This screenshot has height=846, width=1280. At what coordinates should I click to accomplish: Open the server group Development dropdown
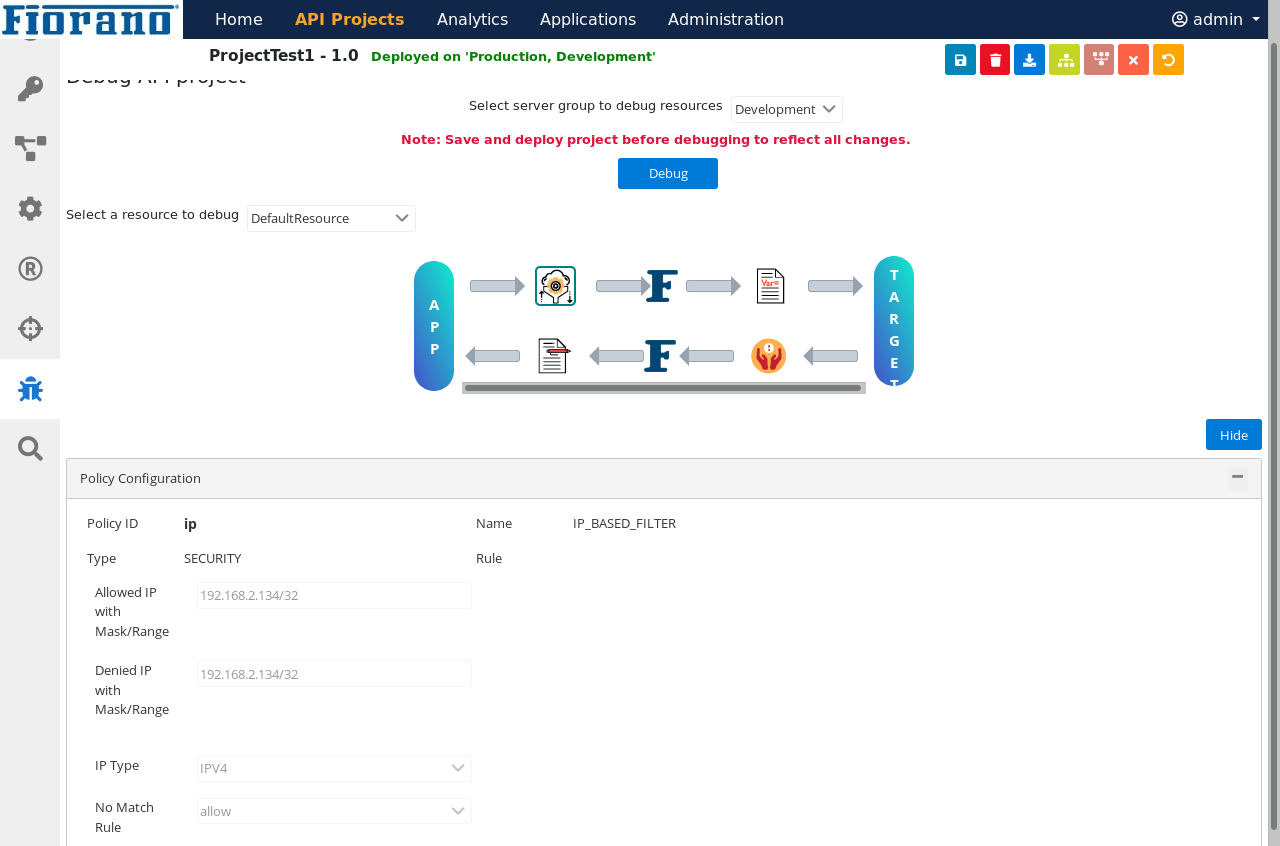click(x=786, y=110)
